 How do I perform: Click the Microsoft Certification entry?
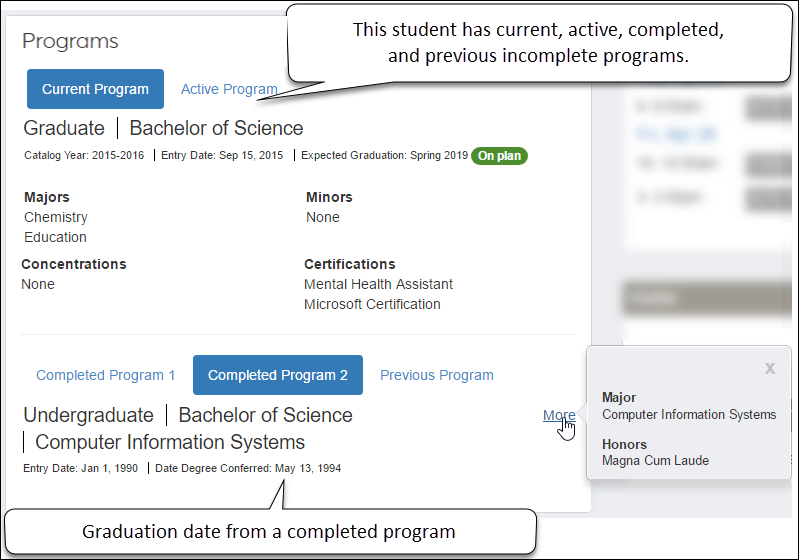coord(372,305)
